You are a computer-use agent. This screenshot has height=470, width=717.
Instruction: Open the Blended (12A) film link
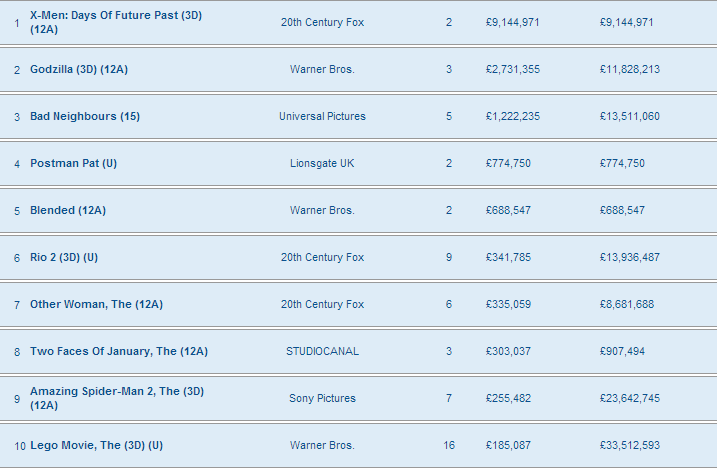pyautogui.click(x=68, y=210)
